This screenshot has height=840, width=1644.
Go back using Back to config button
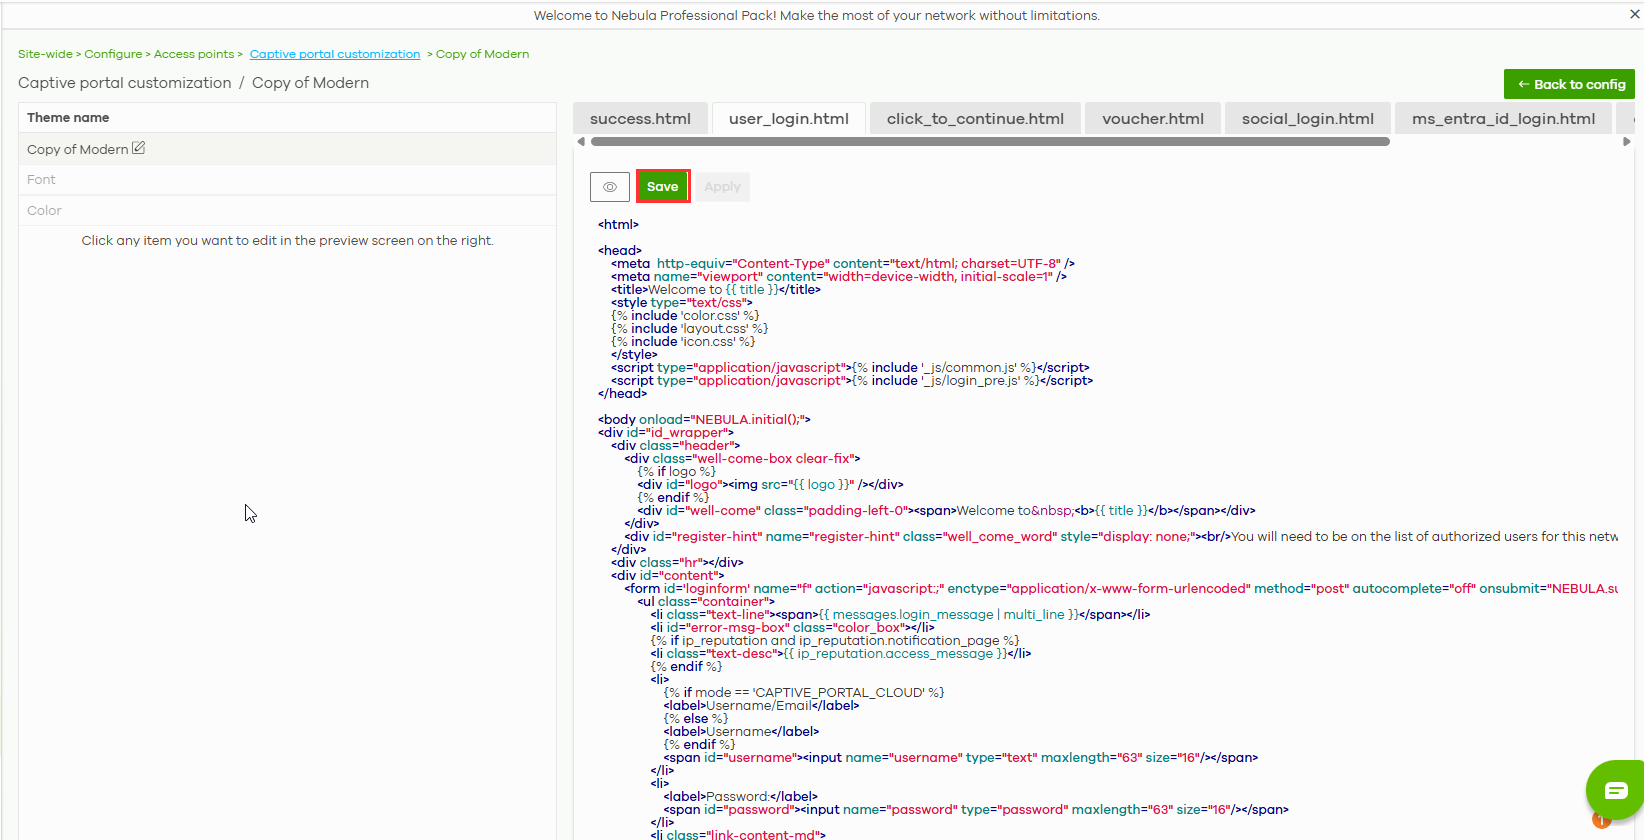point(1569,84)
